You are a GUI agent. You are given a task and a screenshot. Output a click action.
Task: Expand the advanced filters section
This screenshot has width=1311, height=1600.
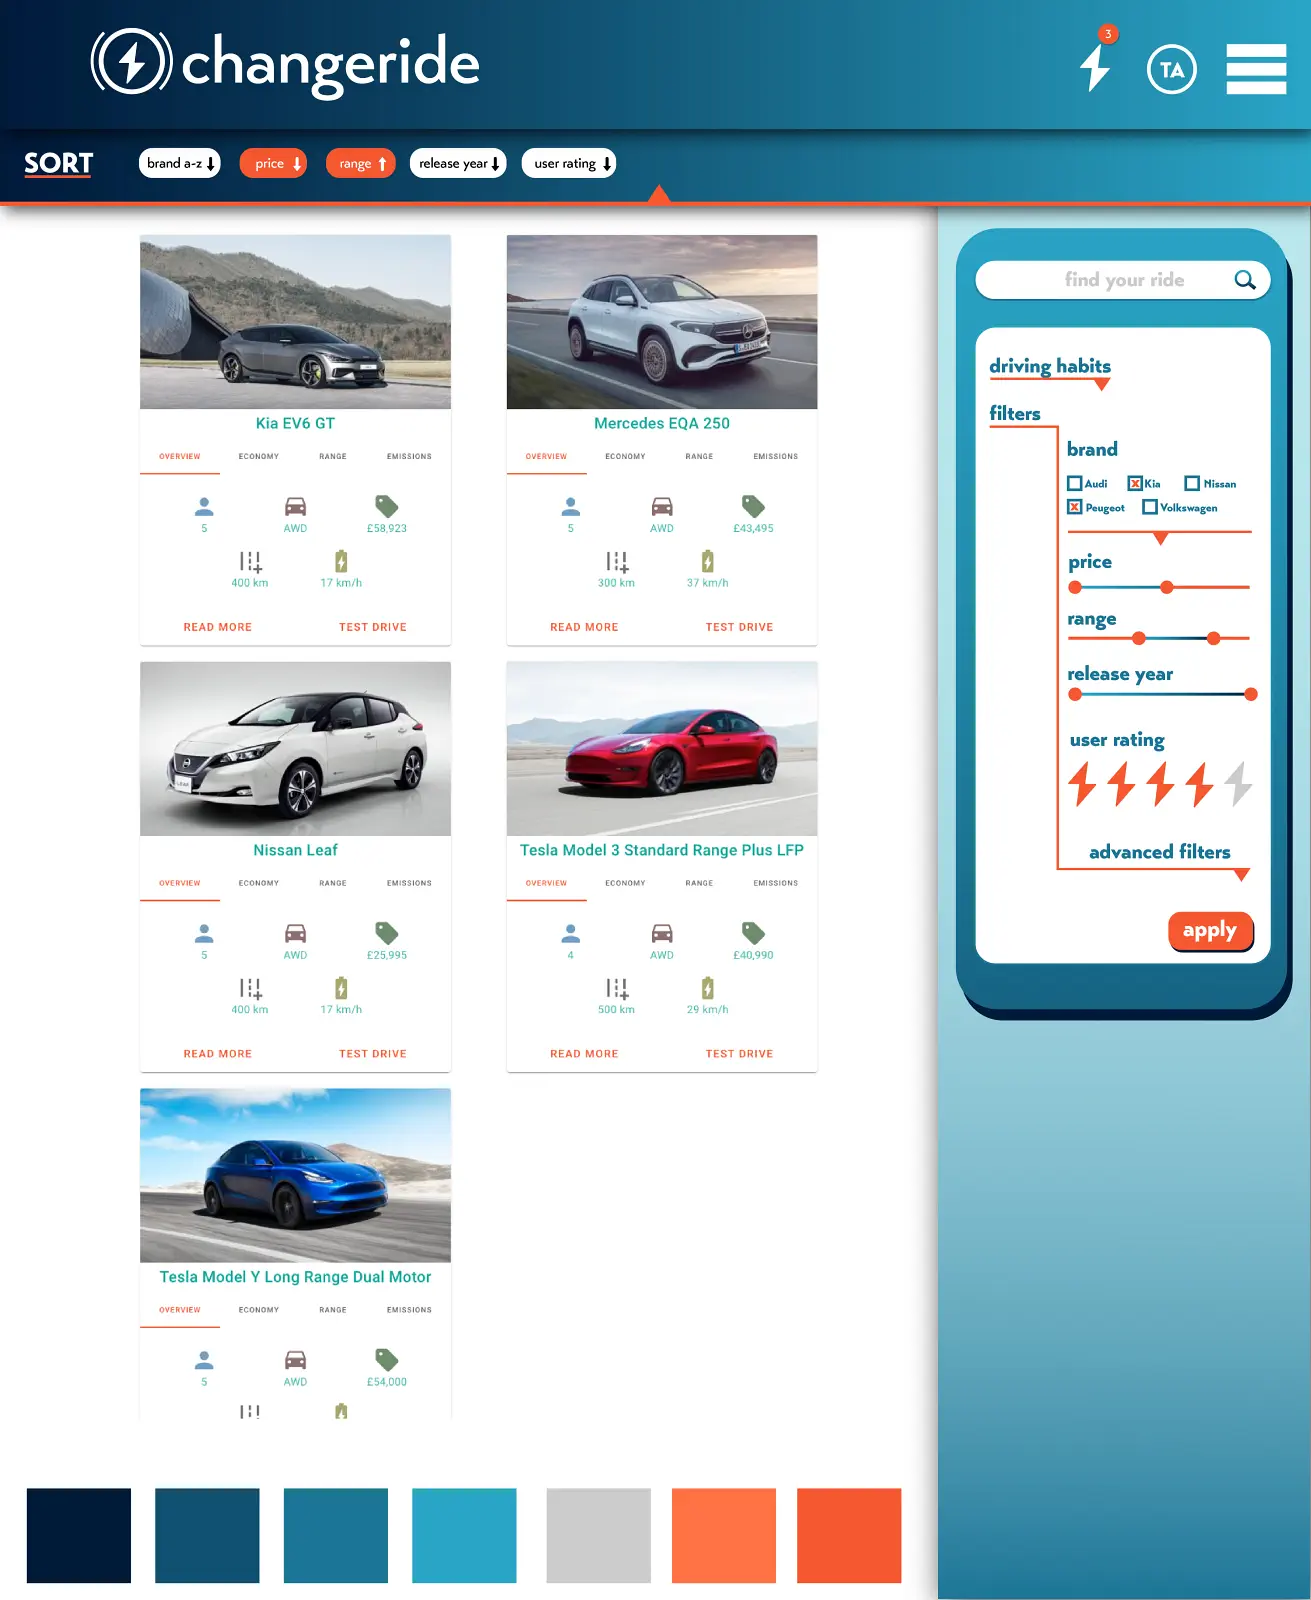[x=1241, y=875]
